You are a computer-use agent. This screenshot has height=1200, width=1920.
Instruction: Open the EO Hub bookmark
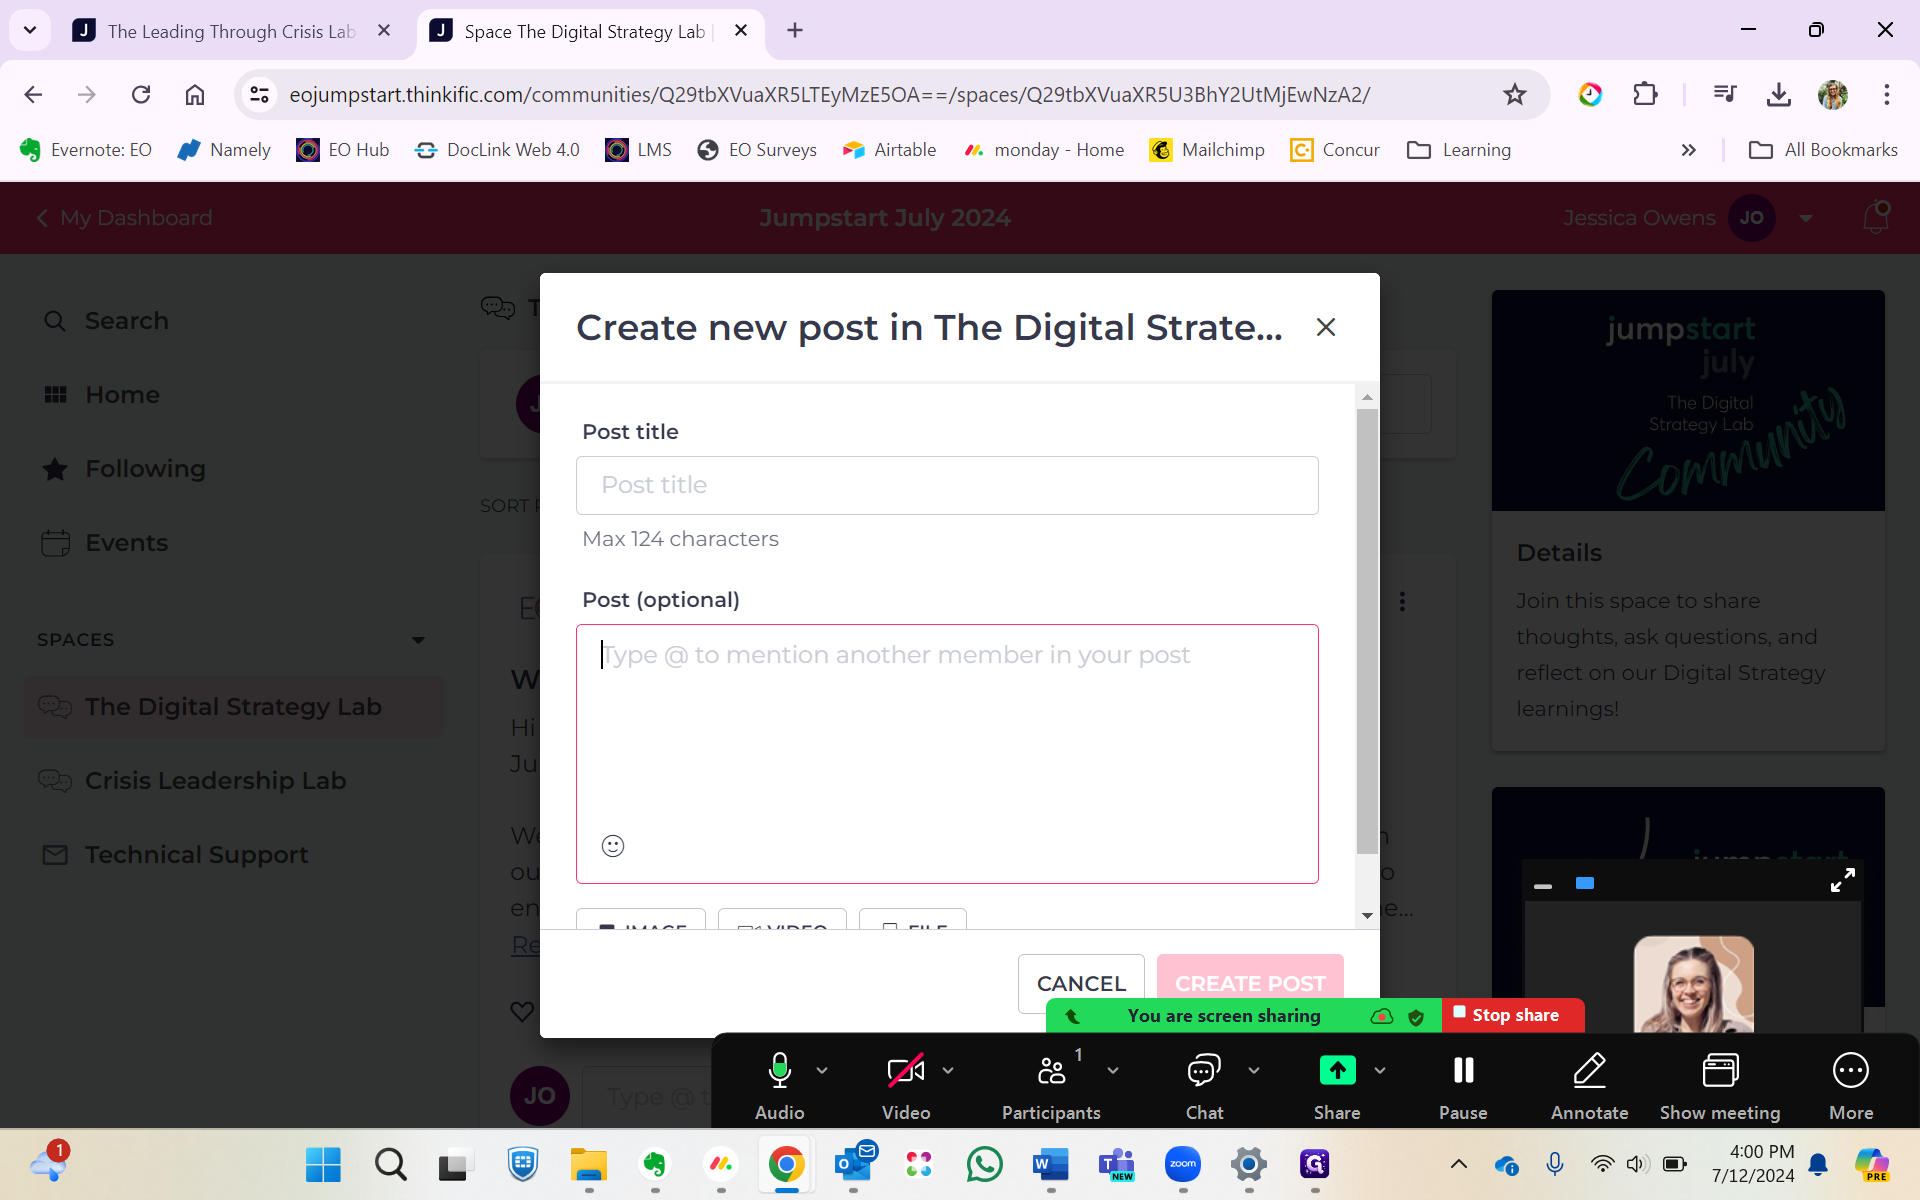pos(343,150)
